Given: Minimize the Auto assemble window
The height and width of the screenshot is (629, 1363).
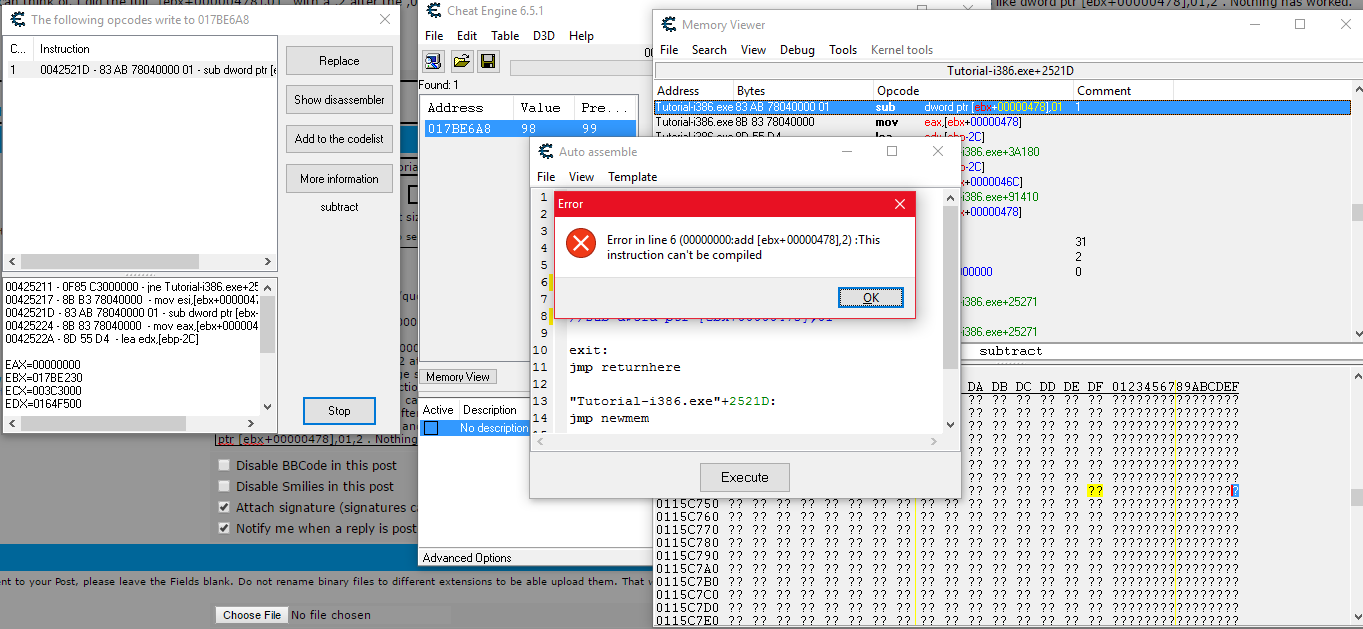Looking at the screenshot, I should (x=846, y=151).
